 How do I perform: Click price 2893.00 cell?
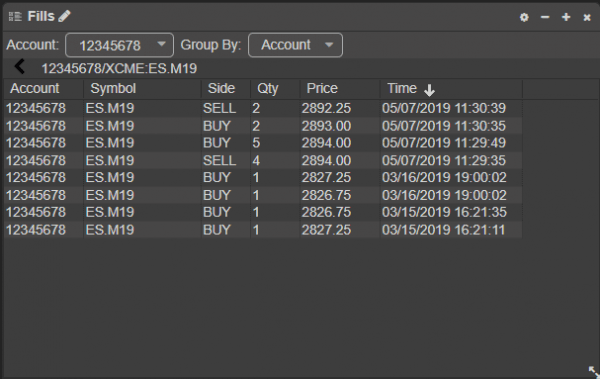[x=326, y=126]
